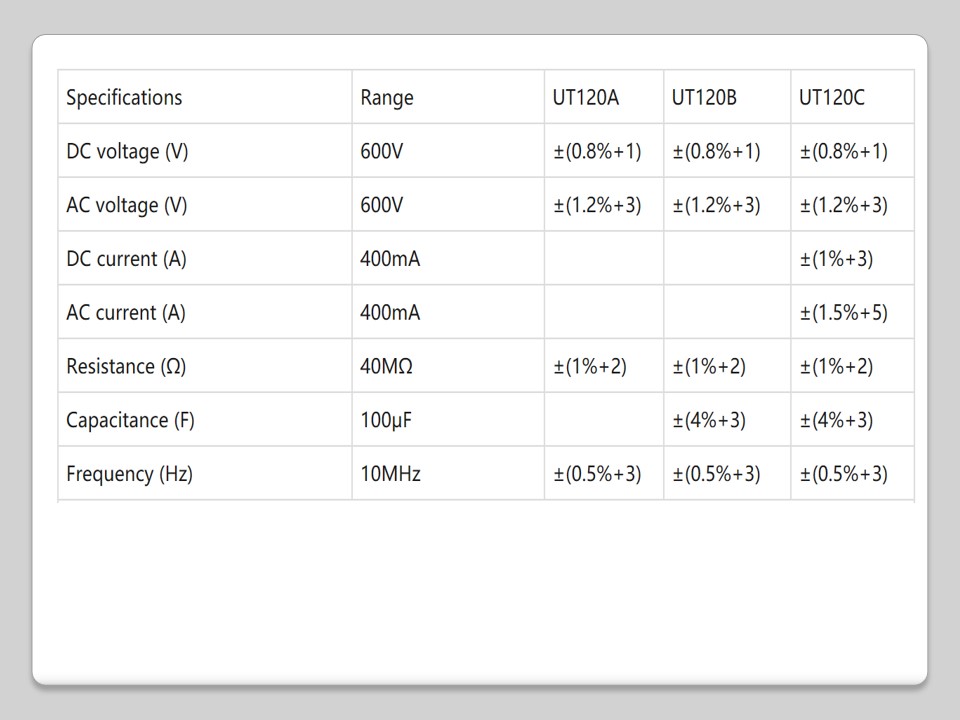Click the 10MHz range cell
The image size is (960, 720).
[x=390, y=474]
